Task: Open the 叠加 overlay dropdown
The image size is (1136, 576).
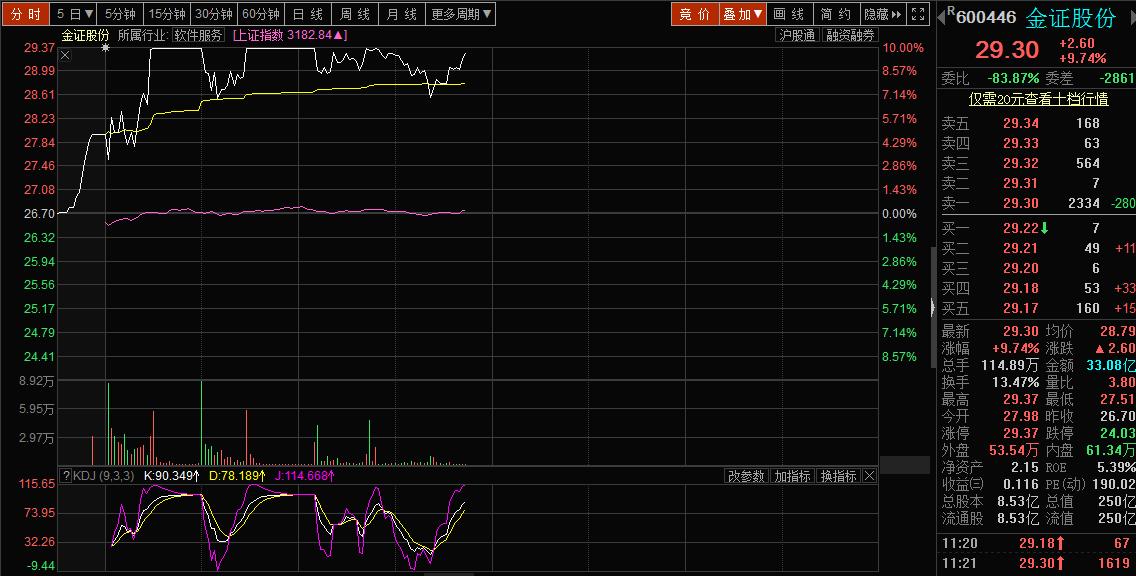Action: (x=743, y=14)
